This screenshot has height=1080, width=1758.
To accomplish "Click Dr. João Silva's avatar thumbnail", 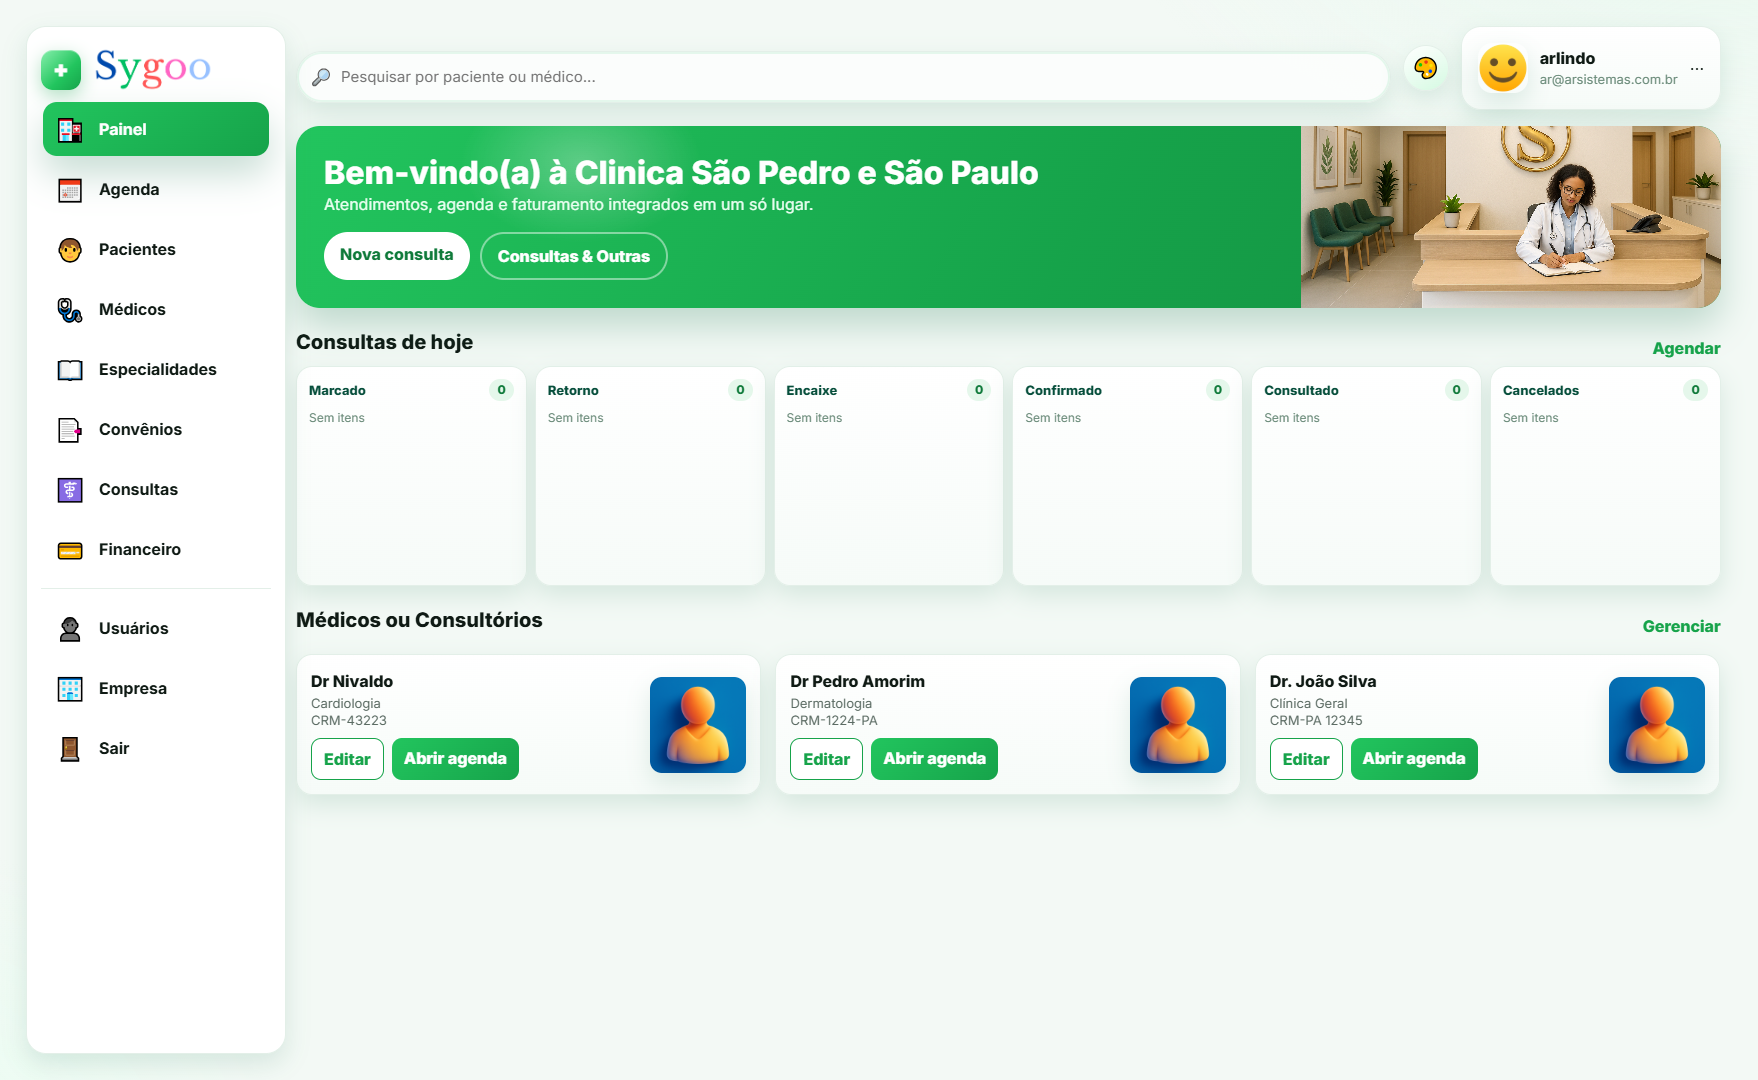I will point(1656,725).
